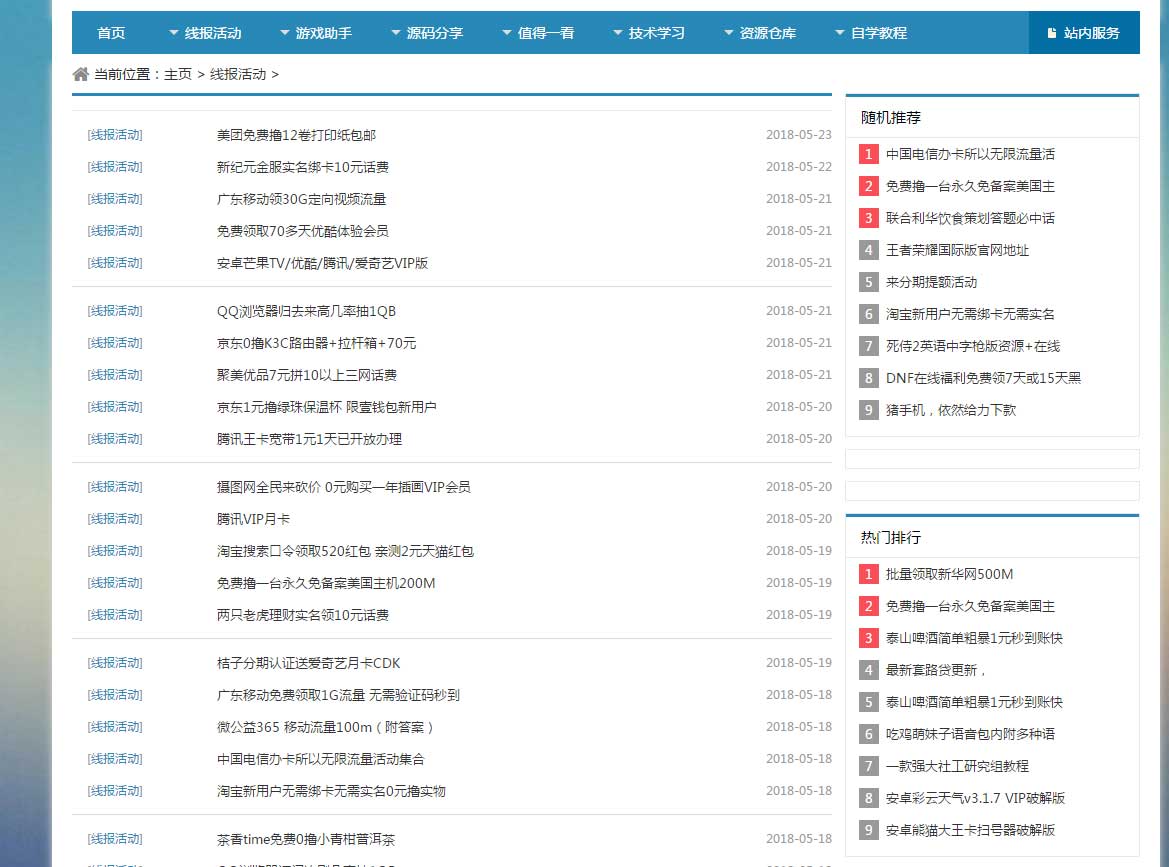Click gray badge 9 beside 猪手机，依然给力下款
The image size is (1169, 867).
(x=868, y=410)
